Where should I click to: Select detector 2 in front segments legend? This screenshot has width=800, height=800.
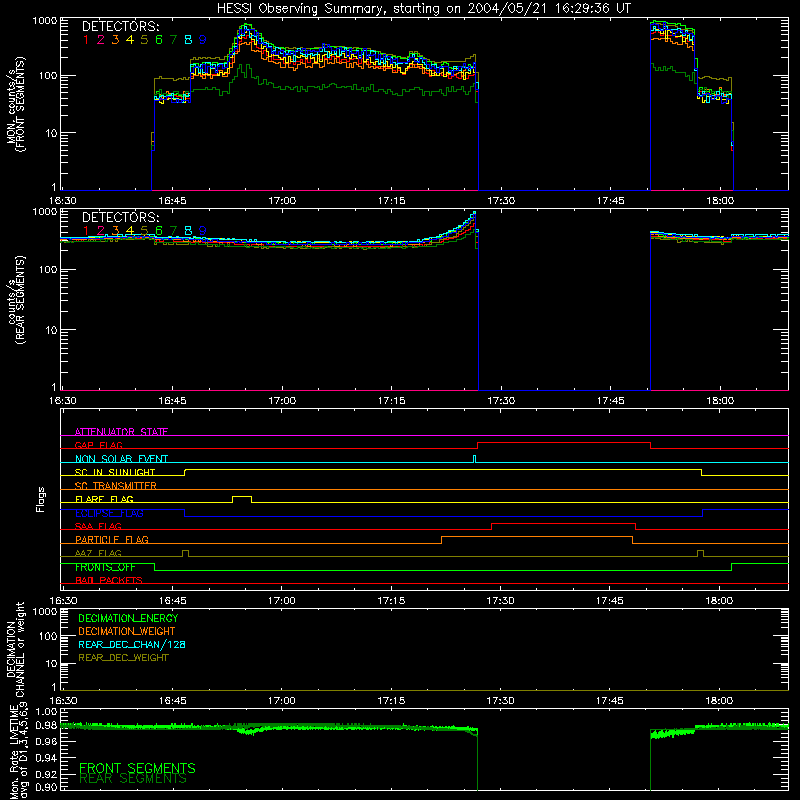tap(101, 40)
